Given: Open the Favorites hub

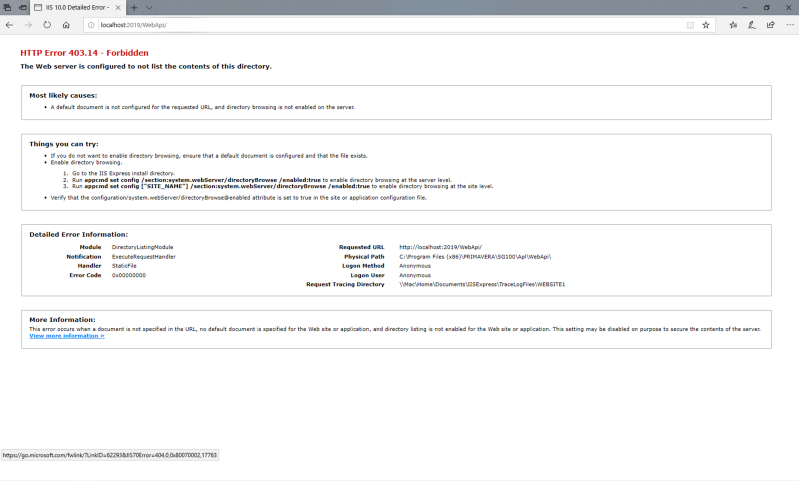Looking at the screenshot, I should (x=733, y=25).
